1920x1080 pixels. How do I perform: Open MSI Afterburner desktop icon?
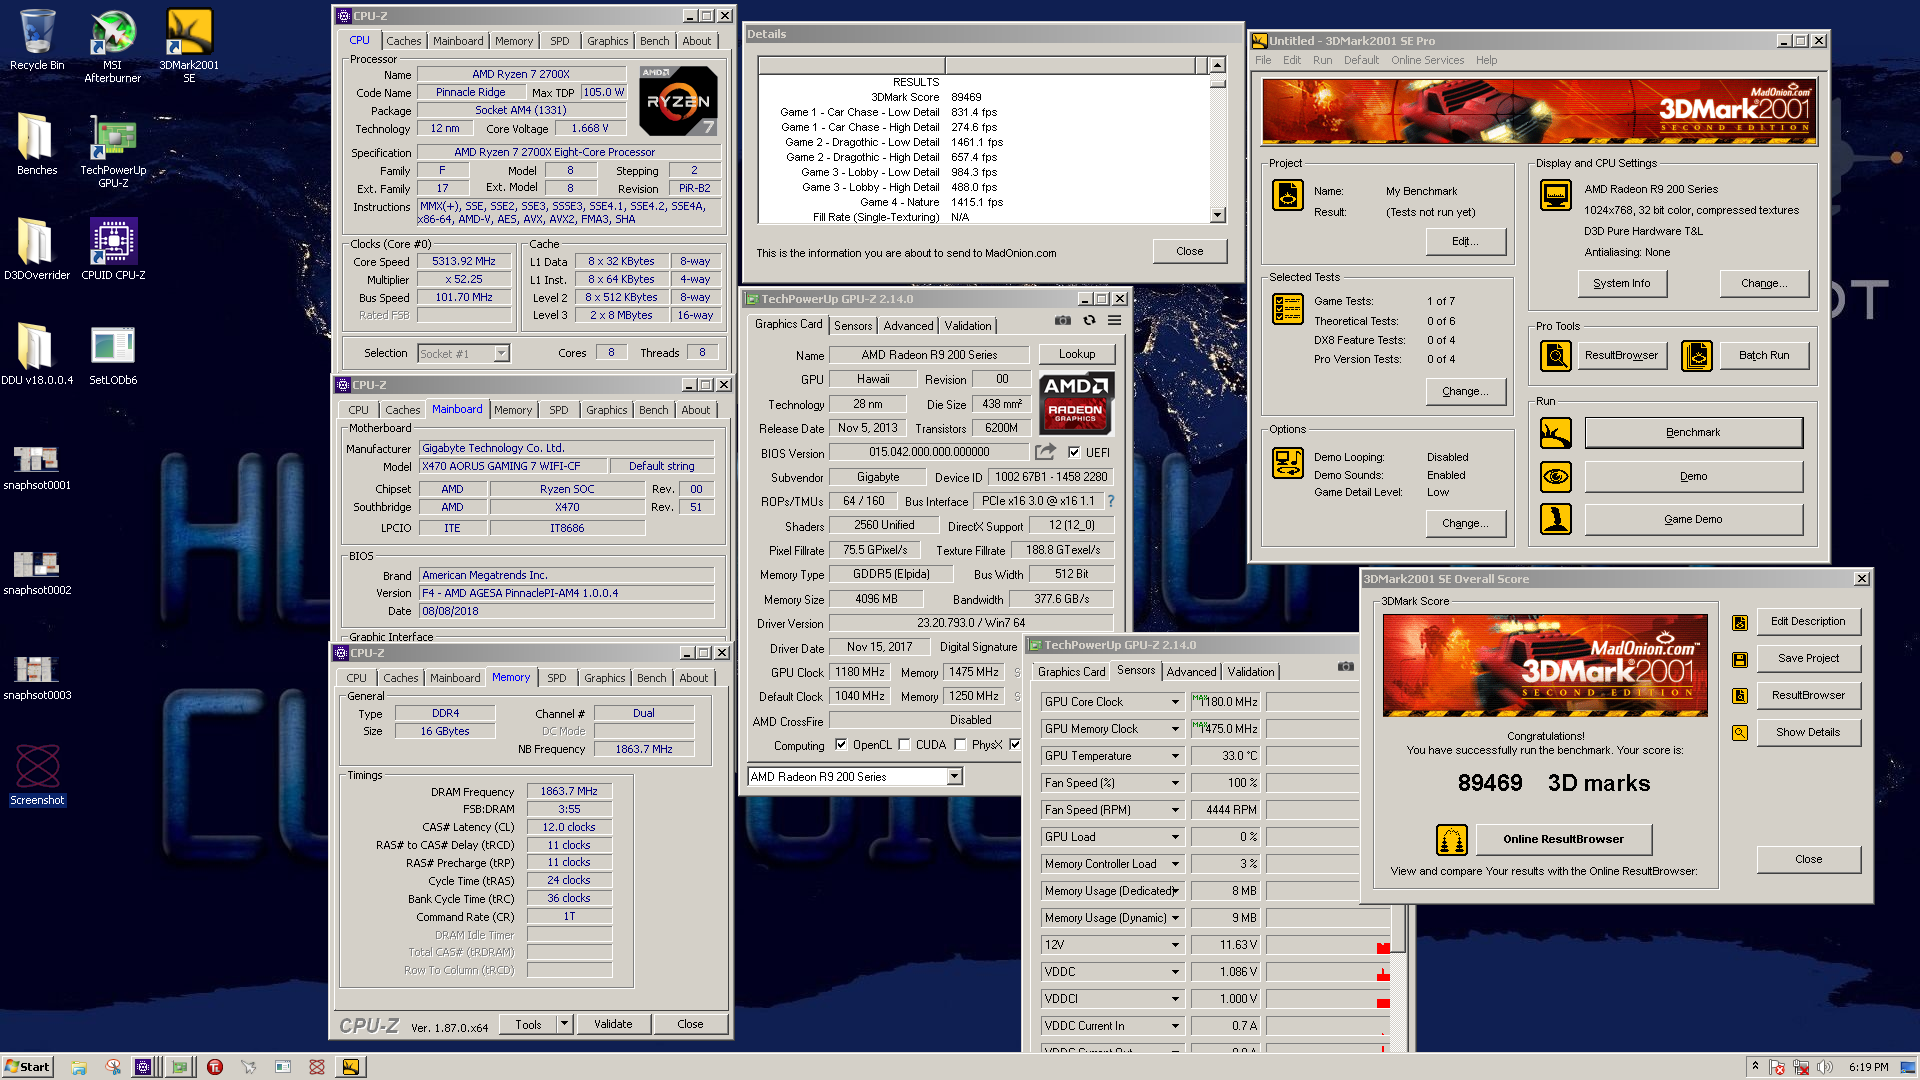(113, 46)
